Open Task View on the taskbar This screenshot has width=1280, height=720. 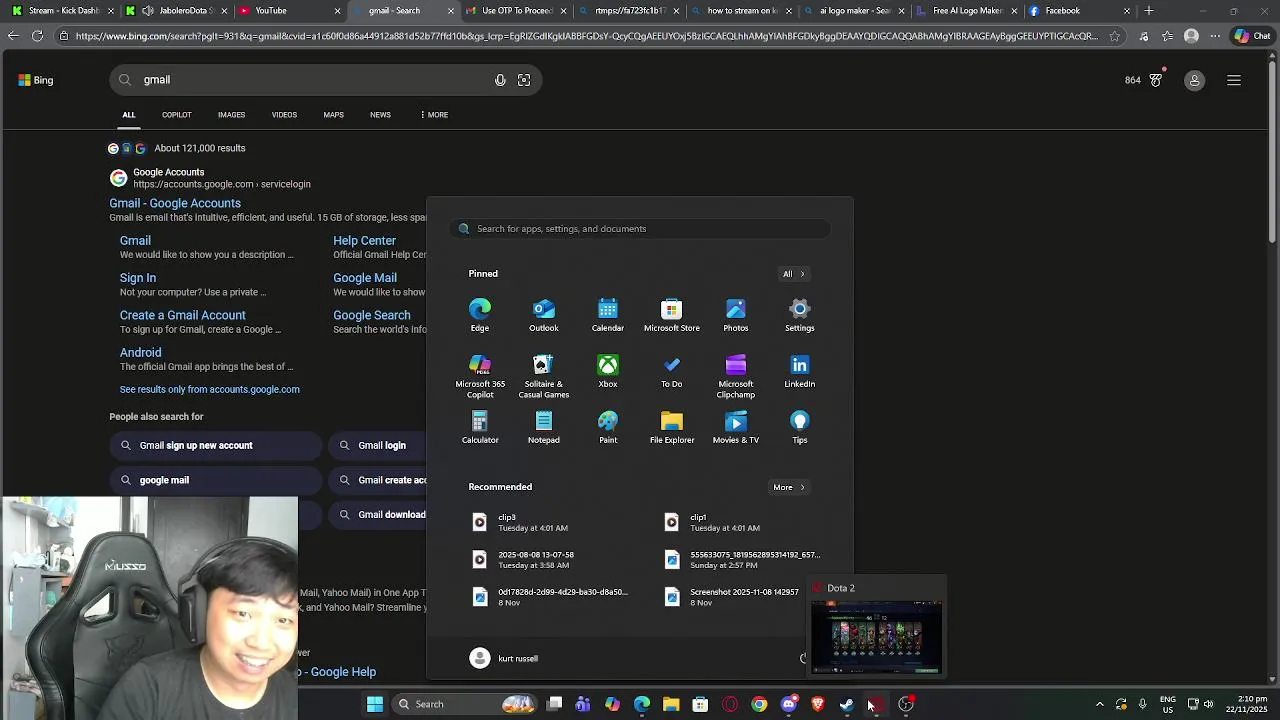click(555, 704)
